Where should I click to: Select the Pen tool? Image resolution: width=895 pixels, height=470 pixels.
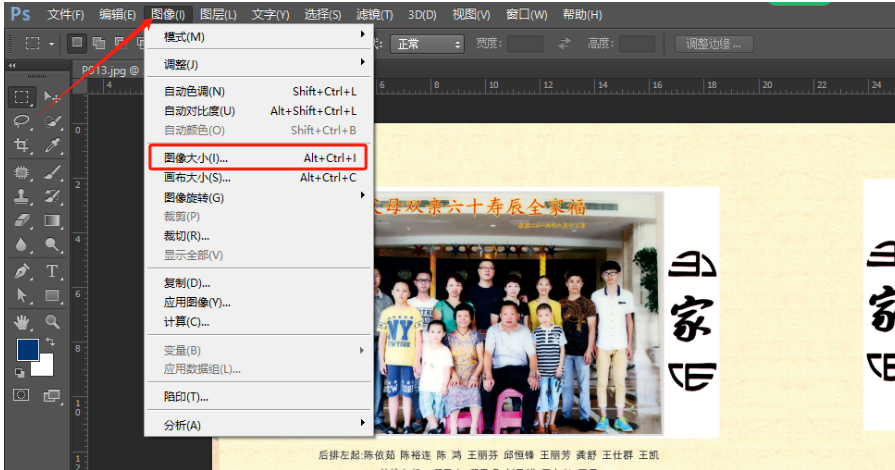[22, 271]
